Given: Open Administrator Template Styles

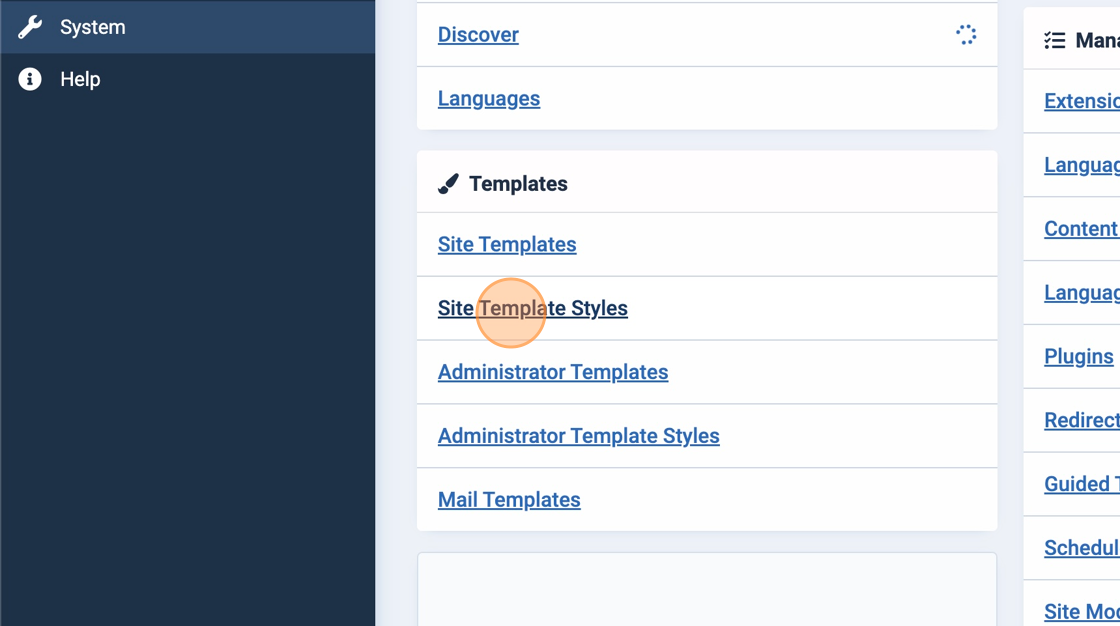Looking at the screenshot, I should (578, 436).
